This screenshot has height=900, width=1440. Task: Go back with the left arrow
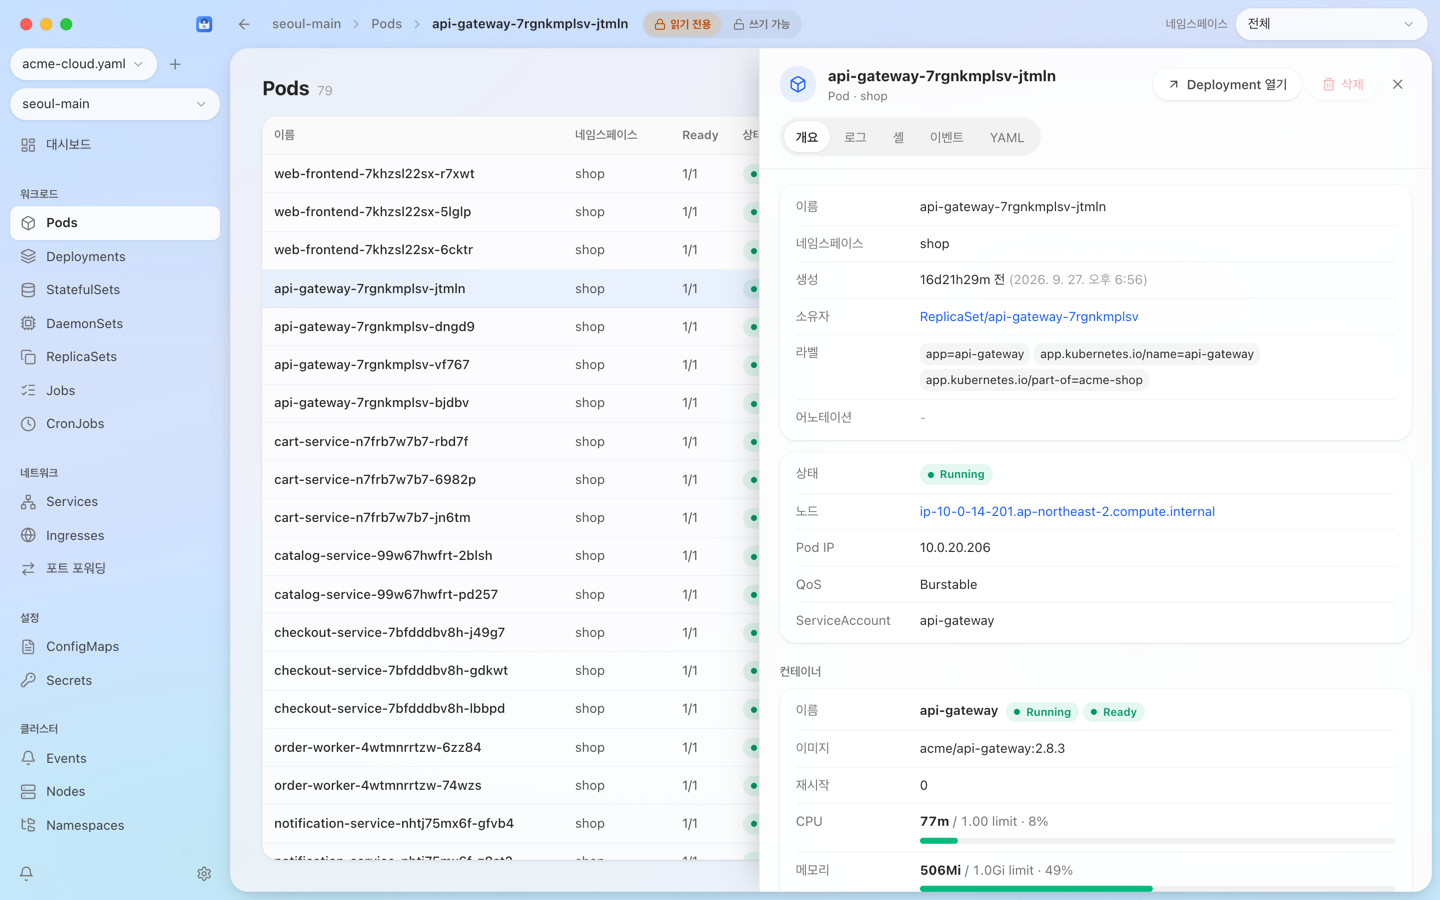244,24
